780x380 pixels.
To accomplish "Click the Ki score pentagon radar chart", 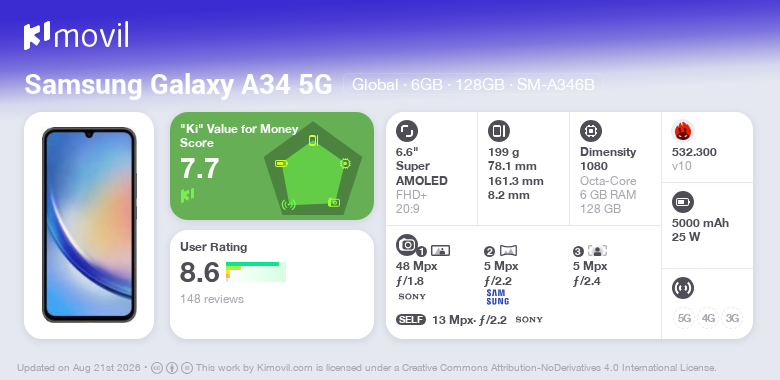I will (313, 169).
